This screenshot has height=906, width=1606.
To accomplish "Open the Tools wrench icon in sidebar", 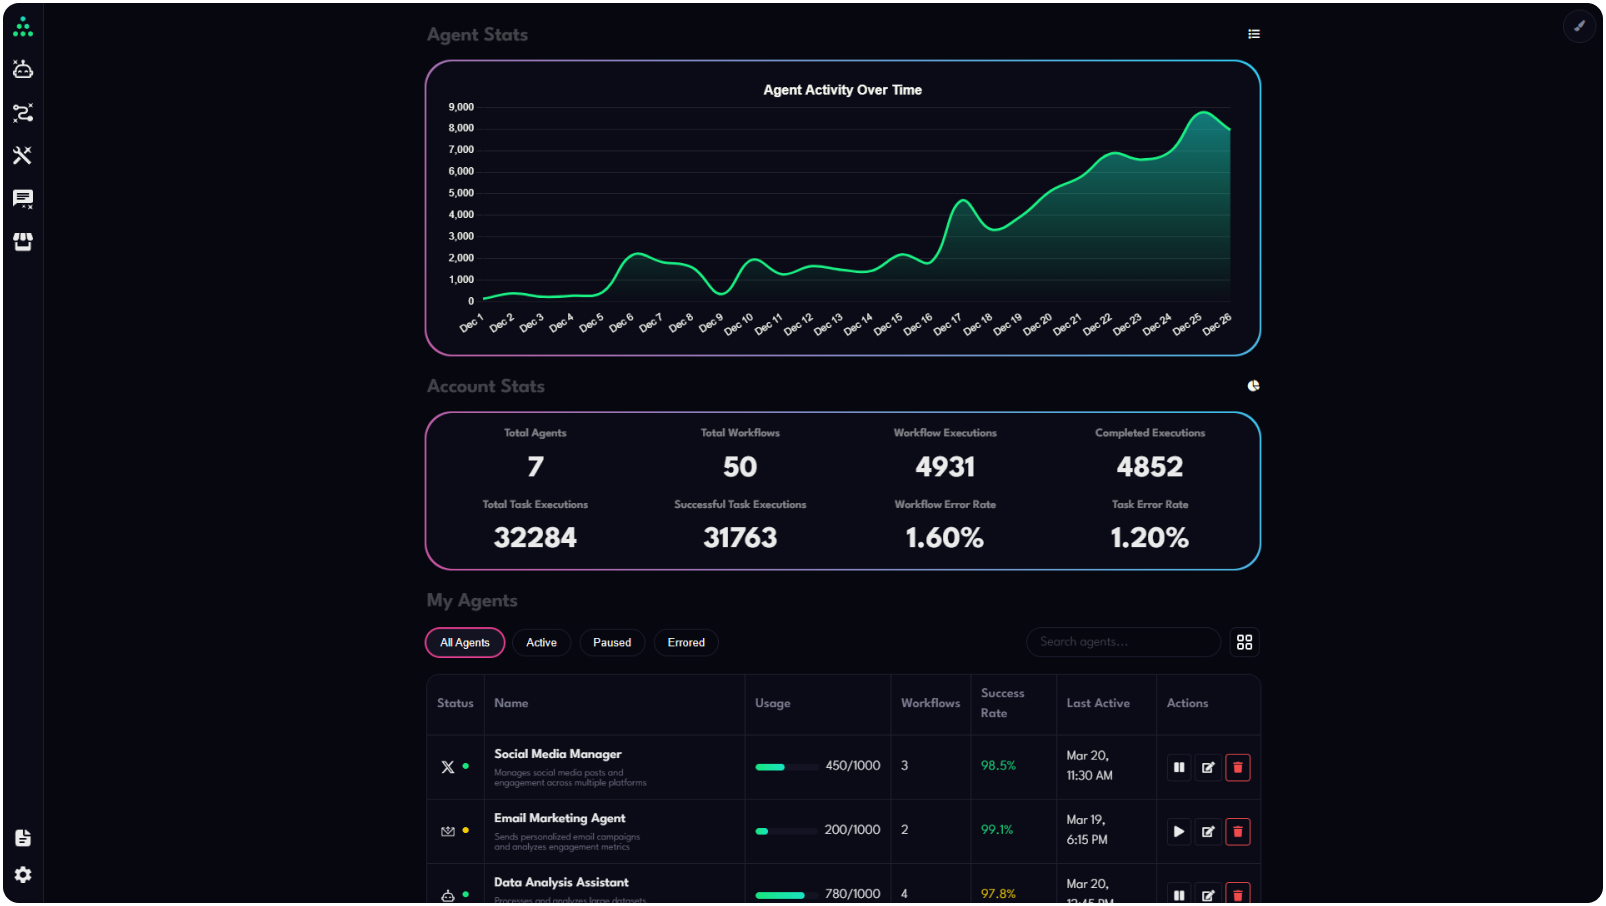I will tap(23, 156).
